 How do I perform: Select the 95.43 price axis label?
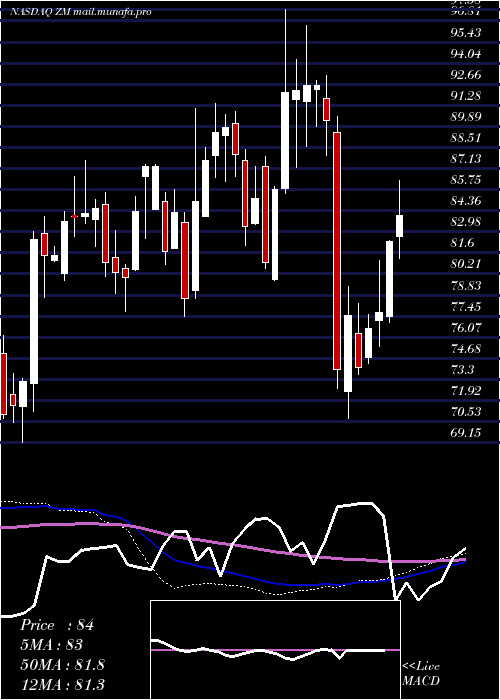(467, 33)
